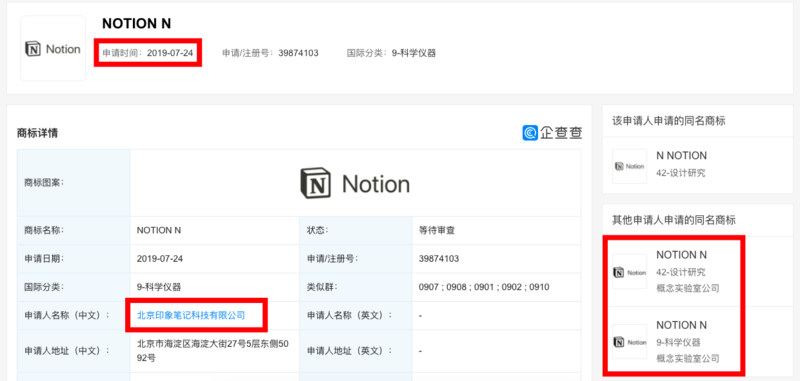The width and height of the screenshot is (800, 381).
Task: Click thumbnail beside NOTION N 42-设计研究 entry
Action: coord(630,272)
